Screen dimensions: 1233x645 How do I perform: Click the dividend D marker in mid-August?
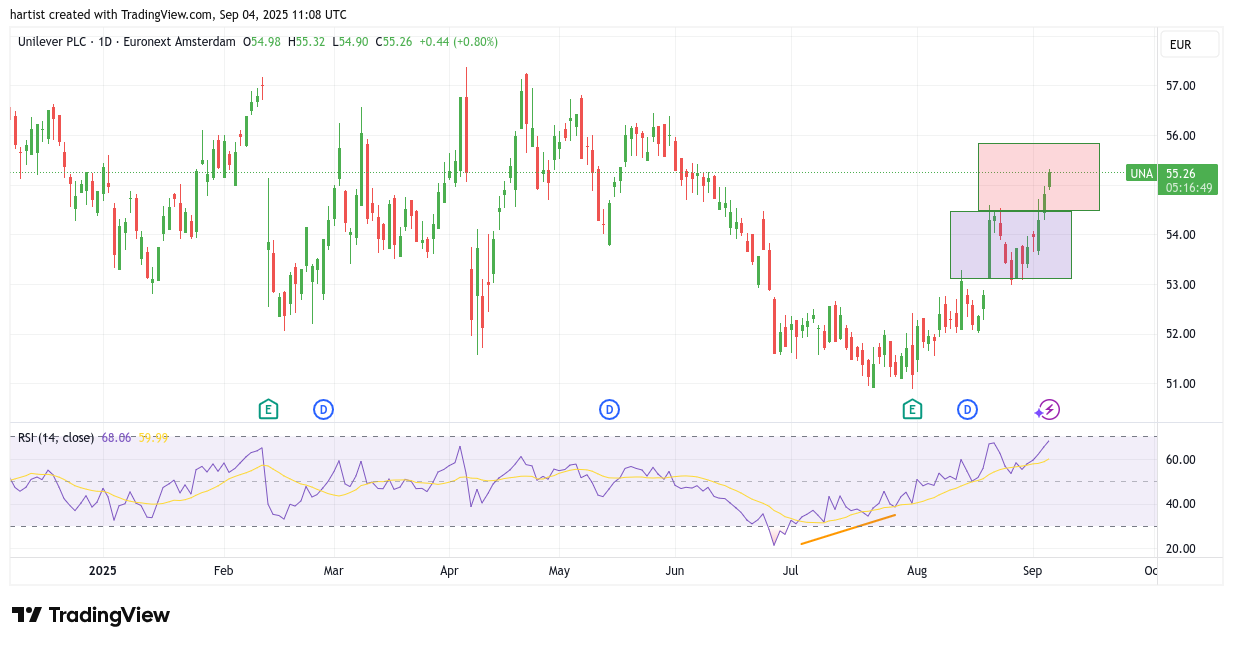pyautogui.click(x=967, y=409)
